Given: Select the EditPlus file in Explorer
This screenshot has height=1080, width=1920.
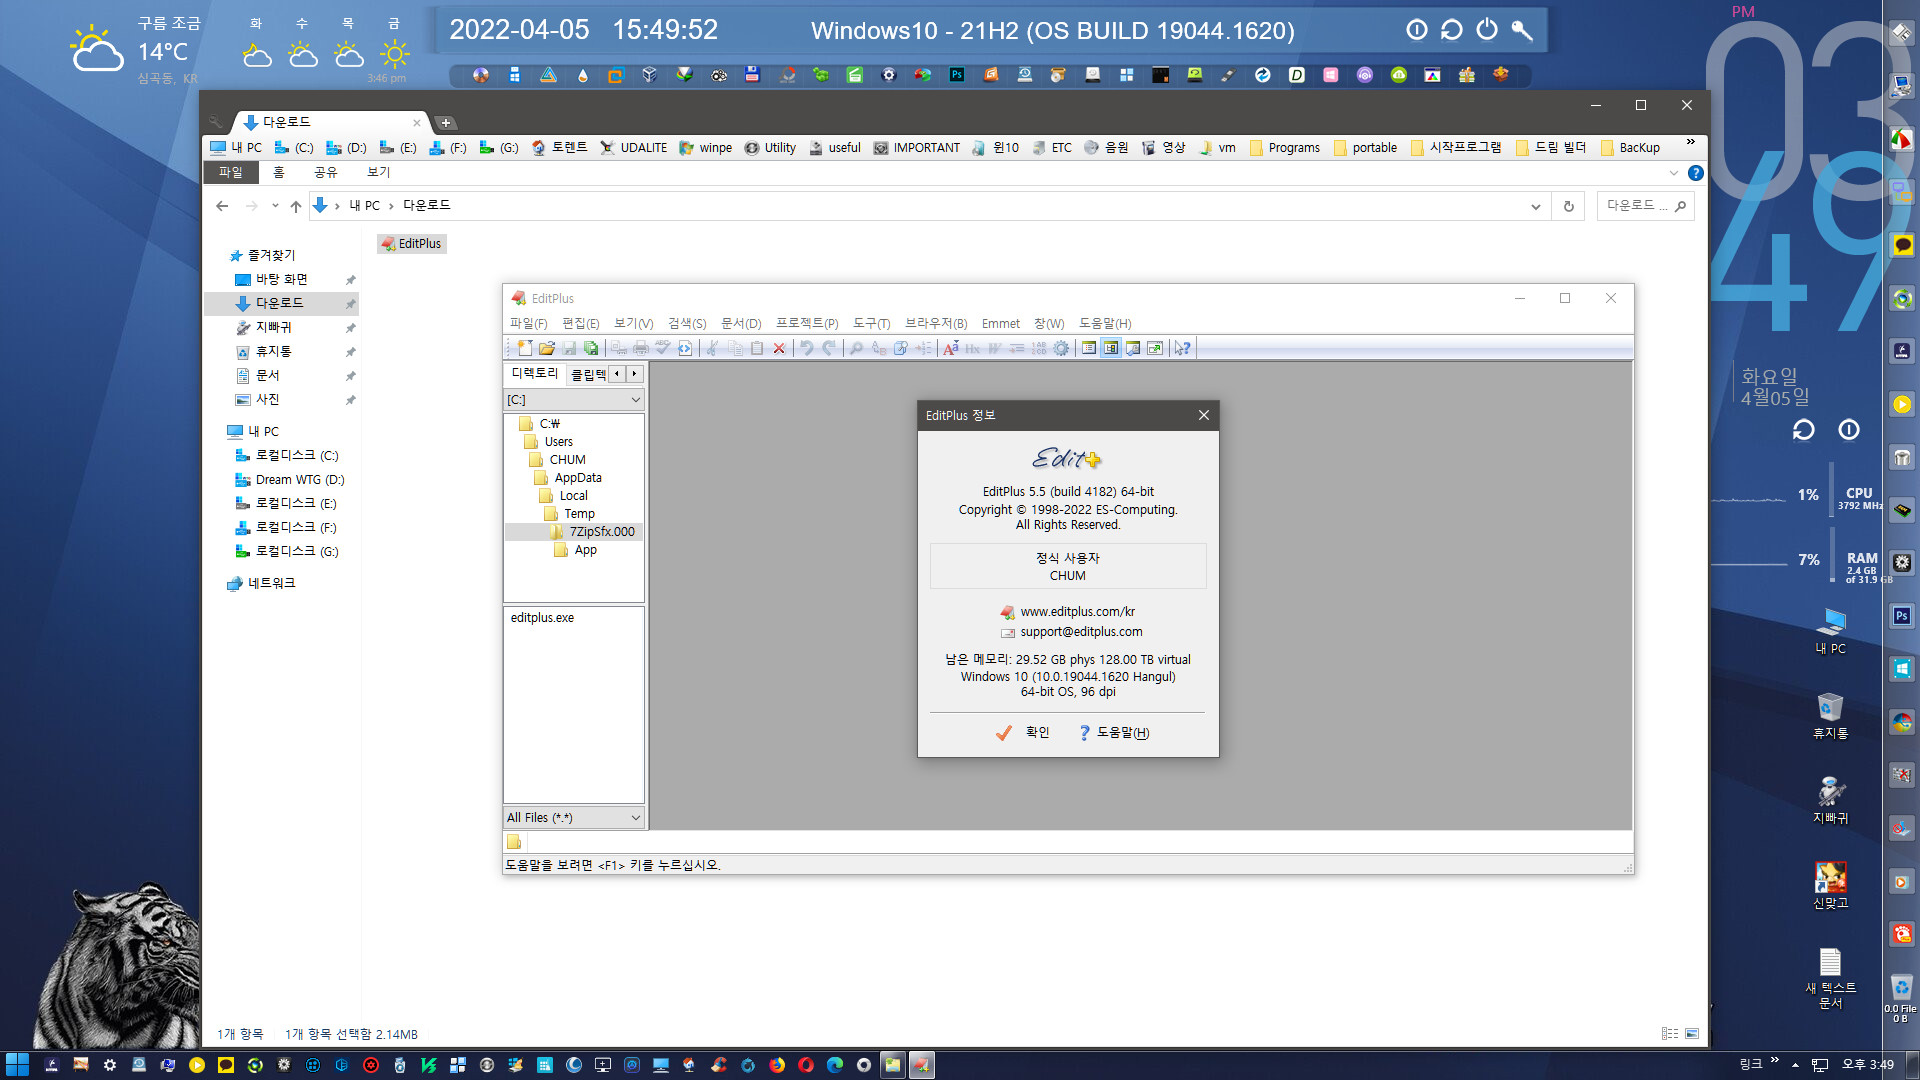Looking at the screenshot, I should point(411,244).
